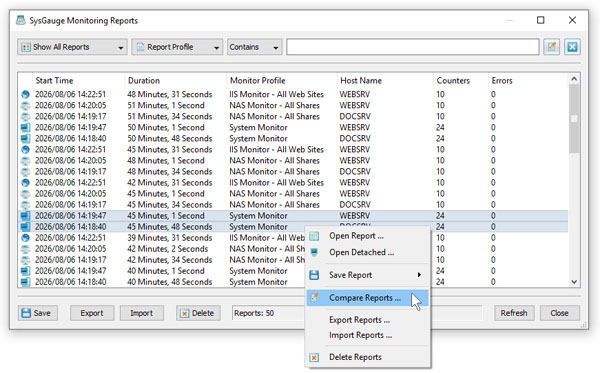Sort by the Counters column header

point(461,81)
